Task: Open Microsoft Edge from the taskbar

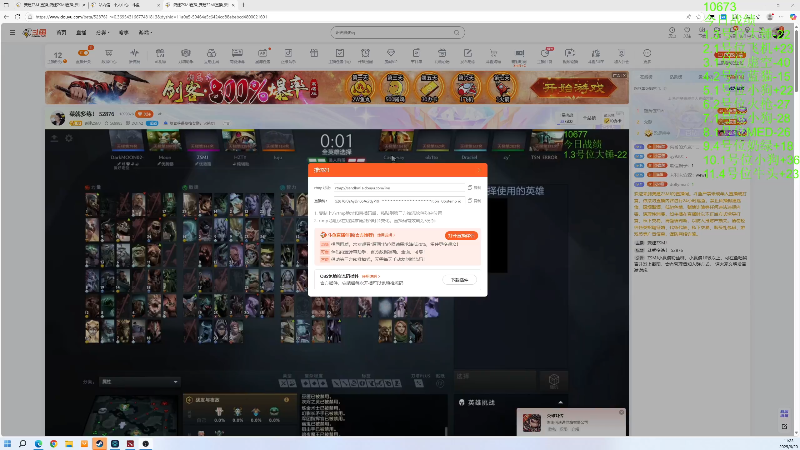Action: click(38, 444)
